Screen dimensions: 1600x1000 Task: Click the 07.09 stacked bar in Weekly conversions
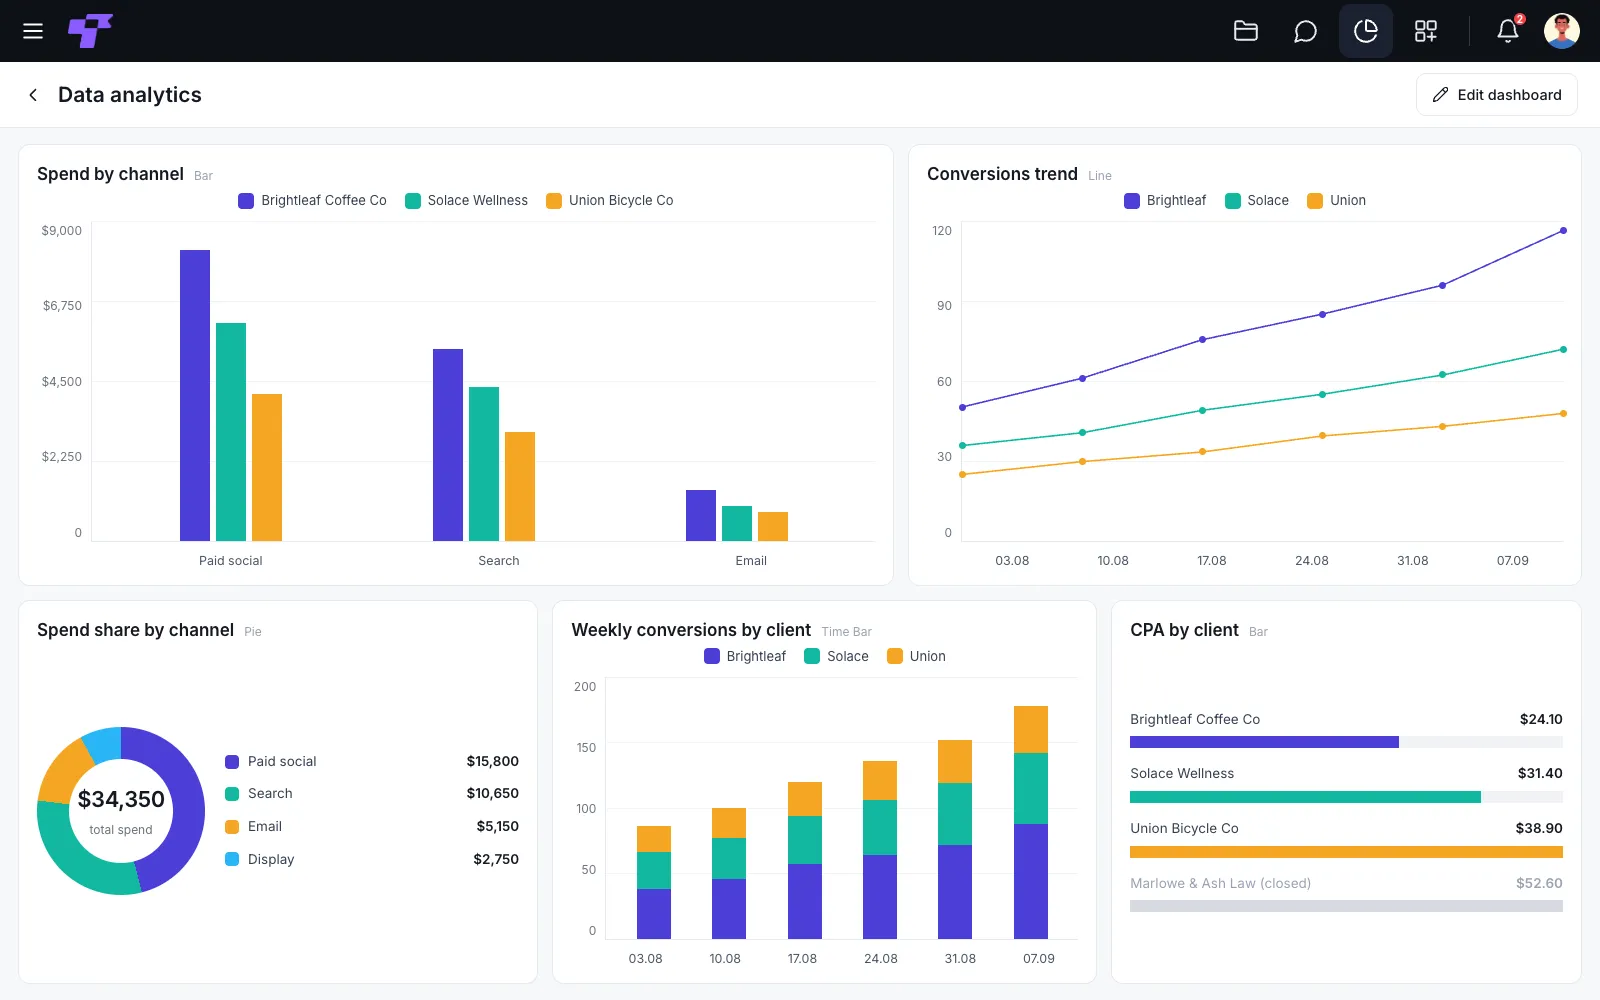tap(1031, 822)
